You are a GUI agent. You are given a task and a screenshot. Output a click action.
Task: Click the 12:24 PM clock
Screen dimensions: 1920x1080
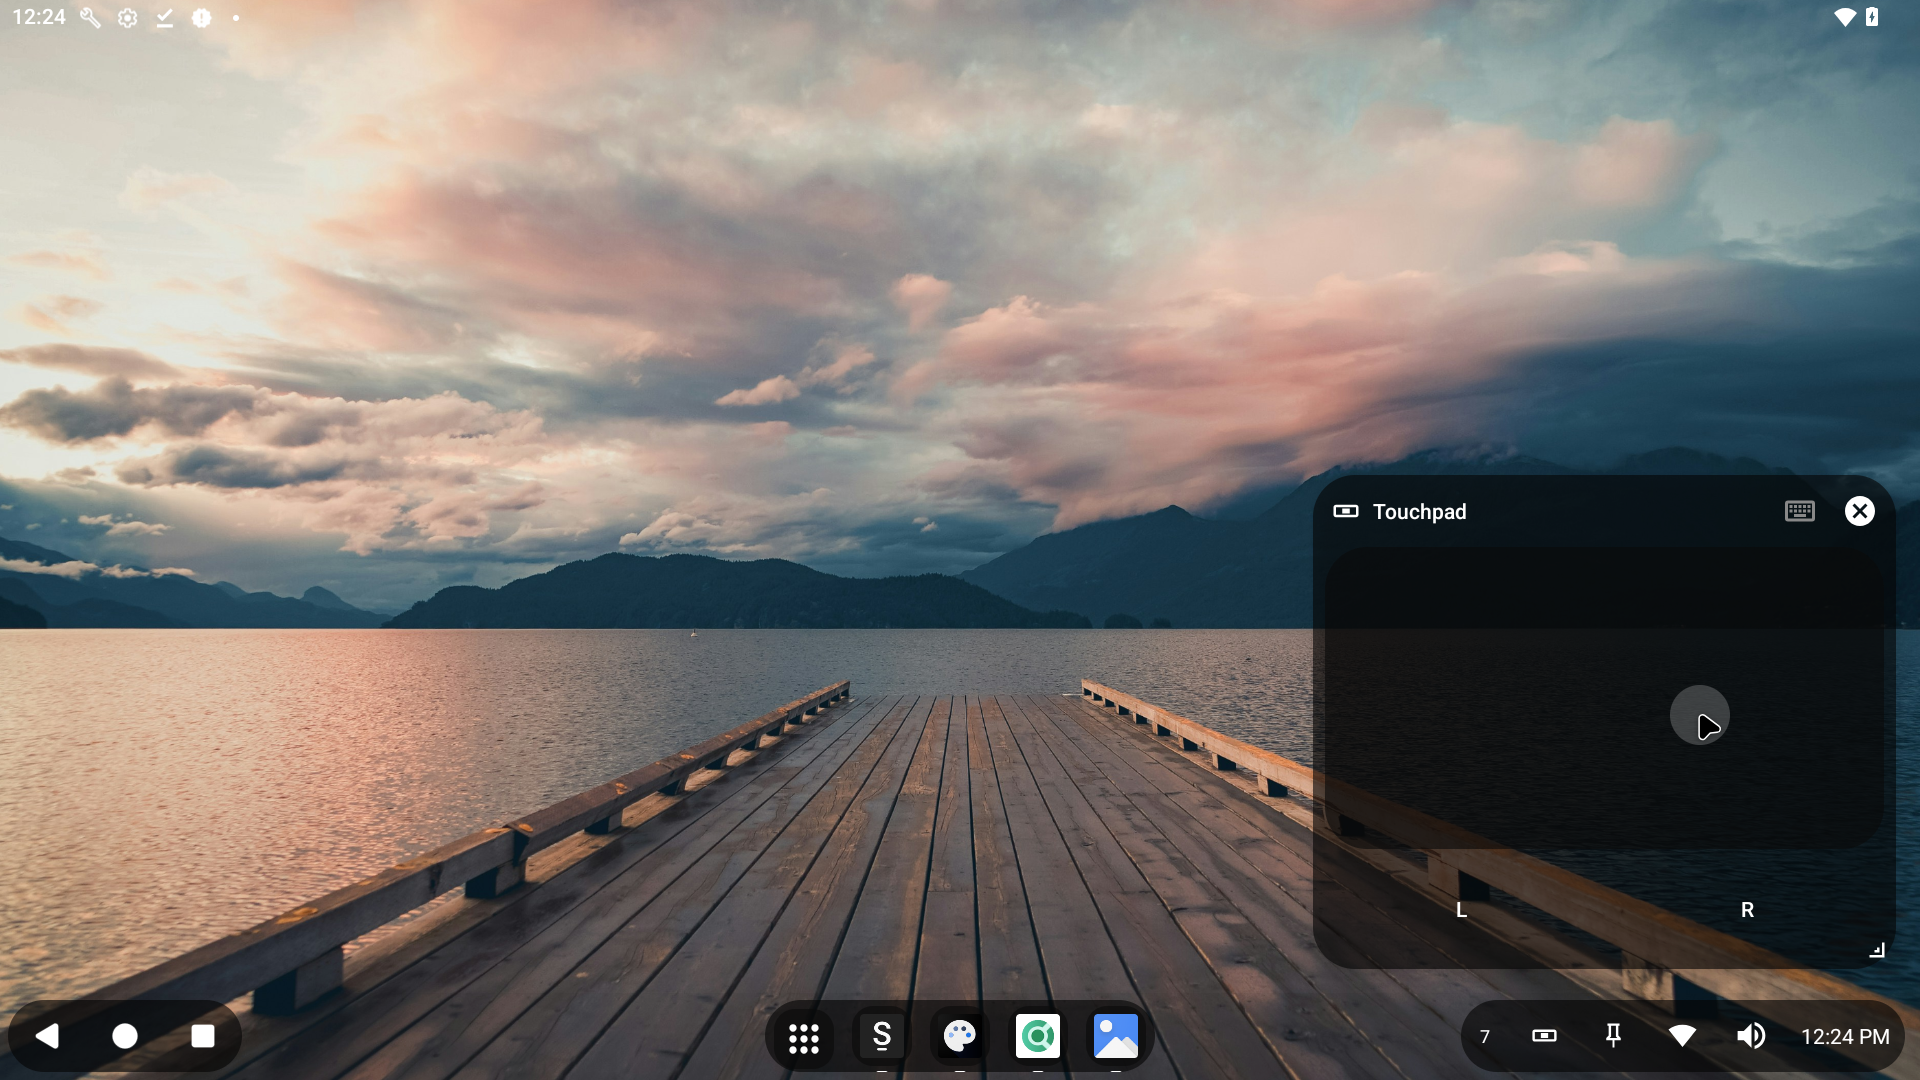(x=1845, y=1037)
